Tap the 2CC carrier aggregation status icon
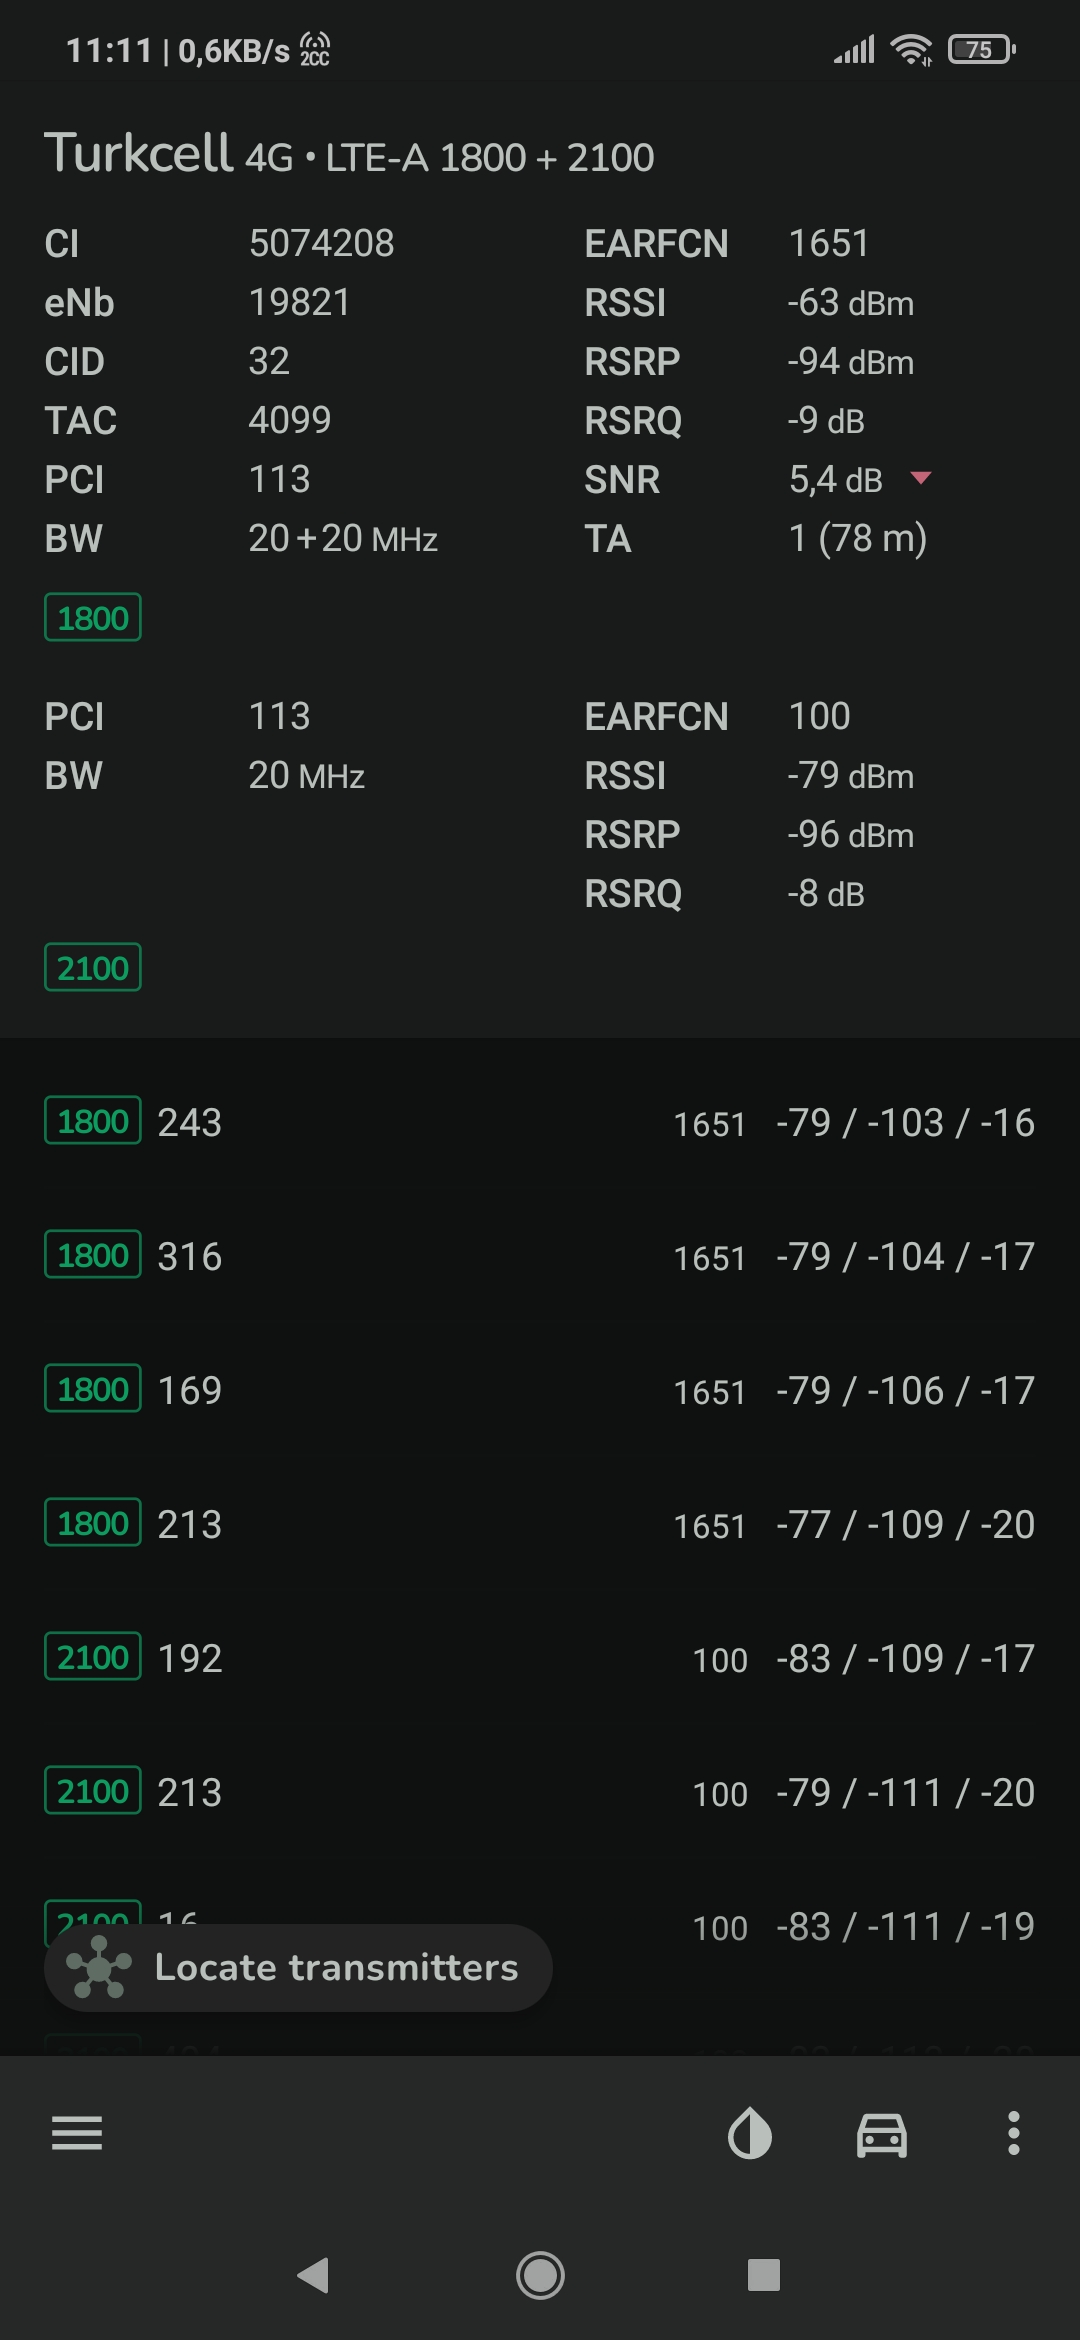Viewport: 1080px width, 2340px height. (x=315, y=49)
